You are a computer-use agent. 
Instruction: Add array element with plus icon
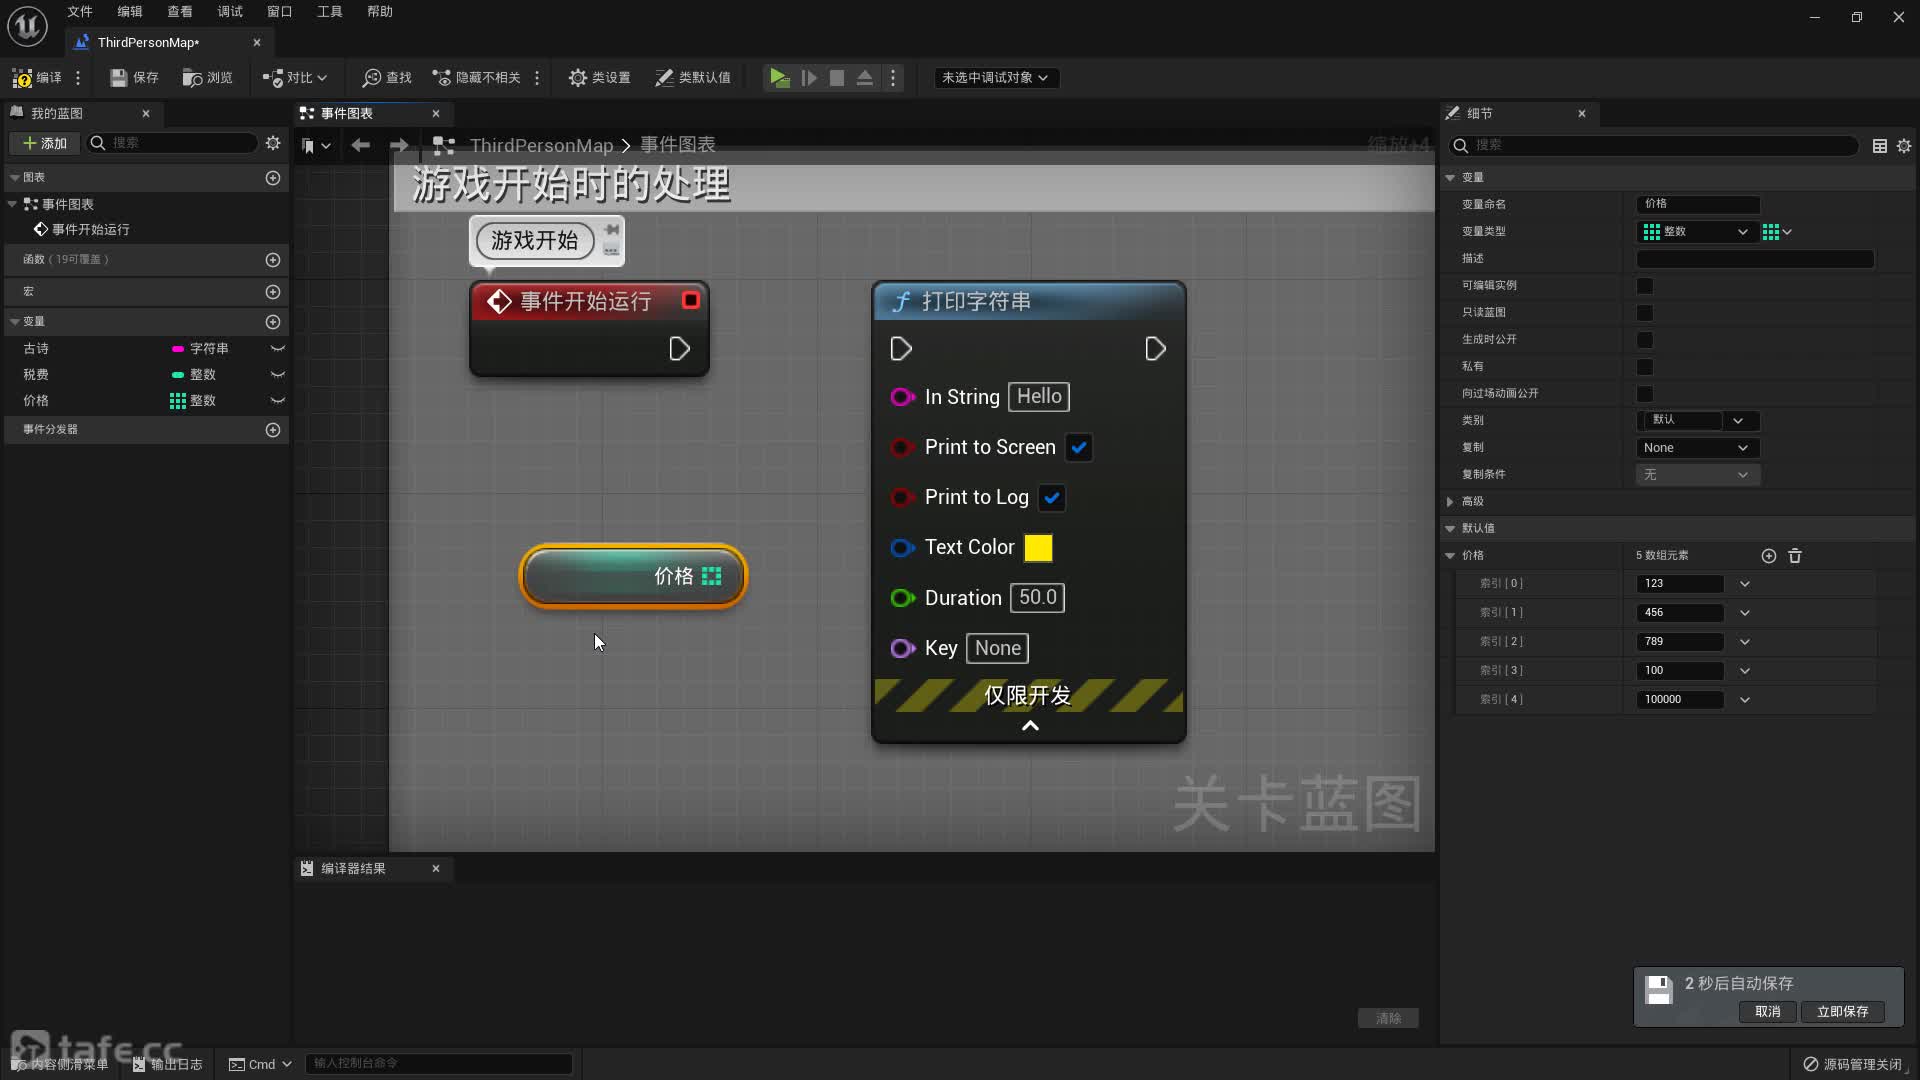point(1769,555)
